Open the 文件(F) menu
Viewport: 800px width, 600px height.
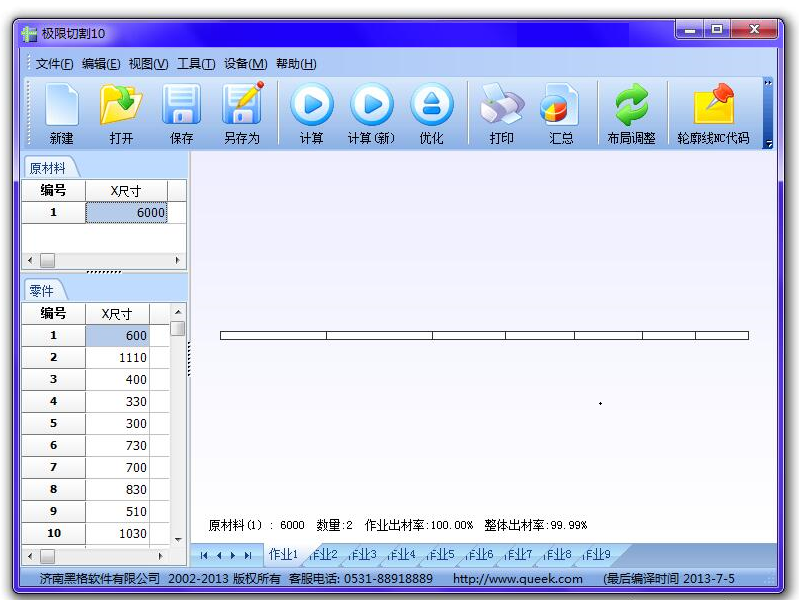point(54,64)
